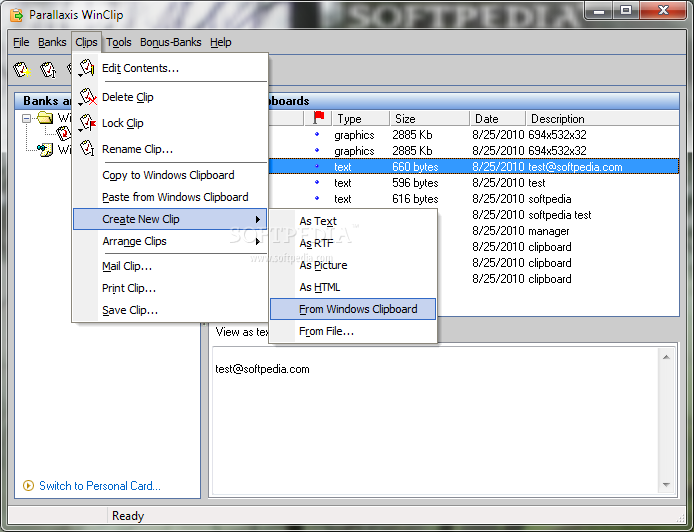The height and width of the screenshot is (532, 694).
Task: Open the Bonus-Banks menu
Action: 170,42
